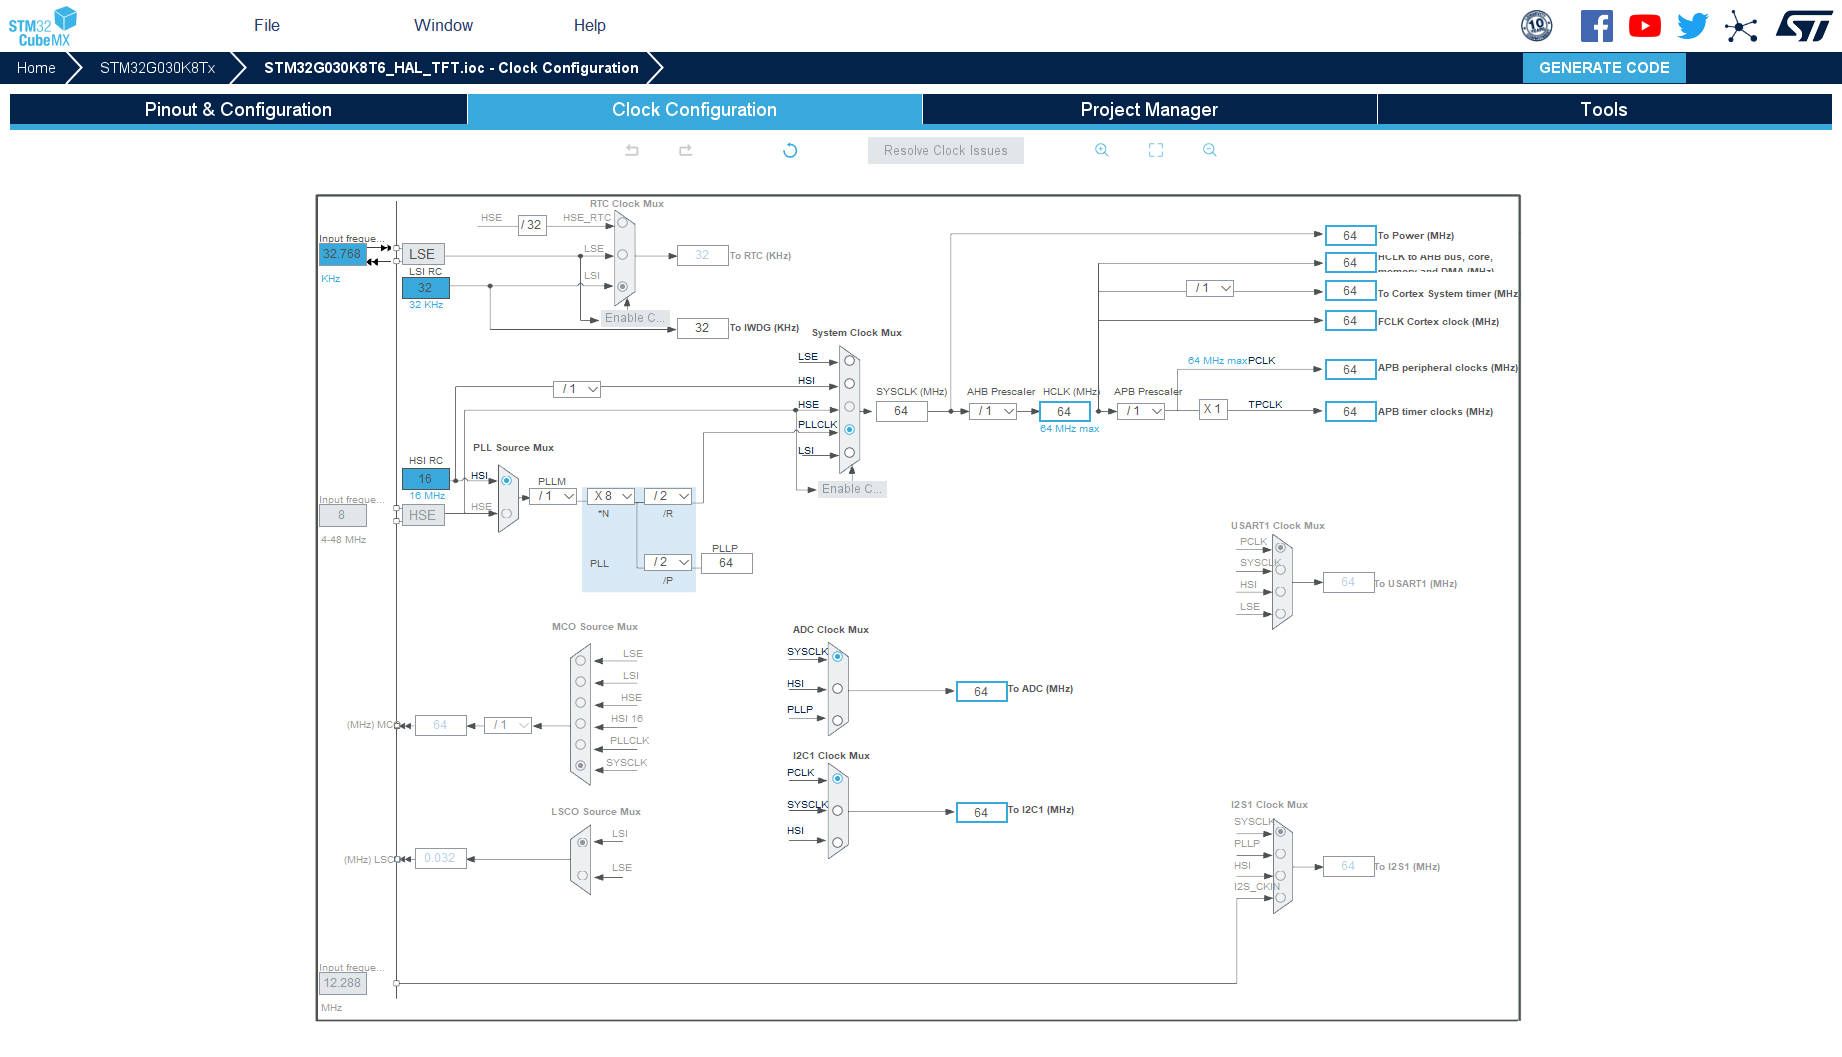Viewport: 1842px width, 1057px height.
Task: Click the refresh clock tree icon
Action: pos(790,150)
